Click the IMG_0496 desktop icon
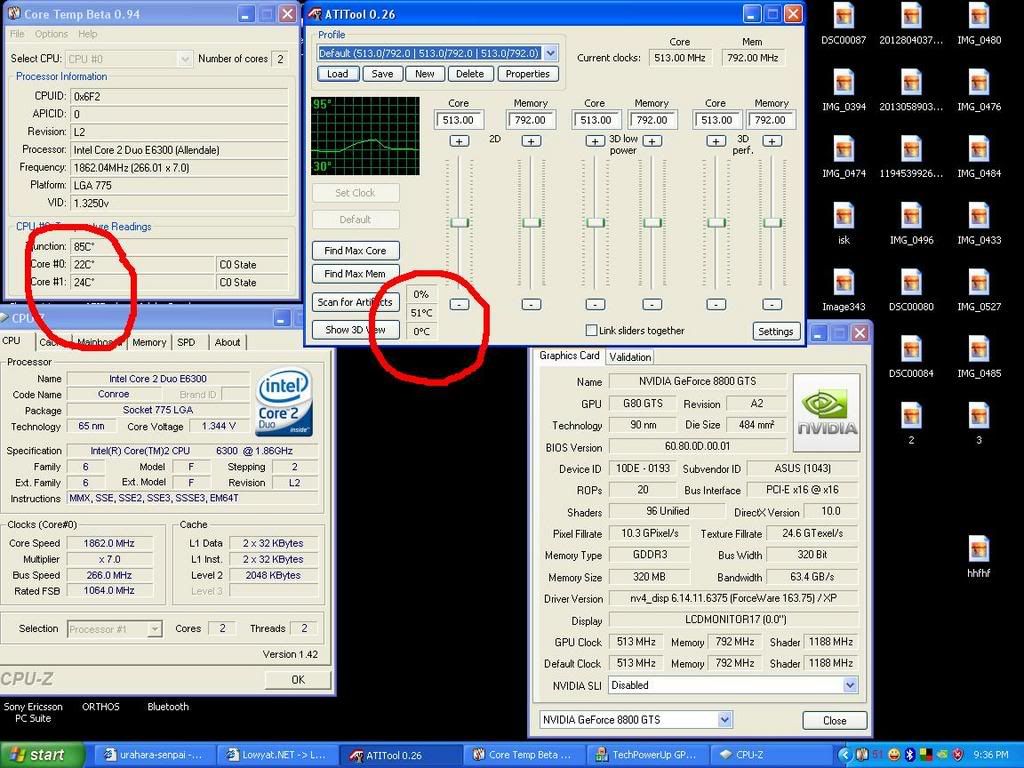1024x768 pixels. point(910,216)
